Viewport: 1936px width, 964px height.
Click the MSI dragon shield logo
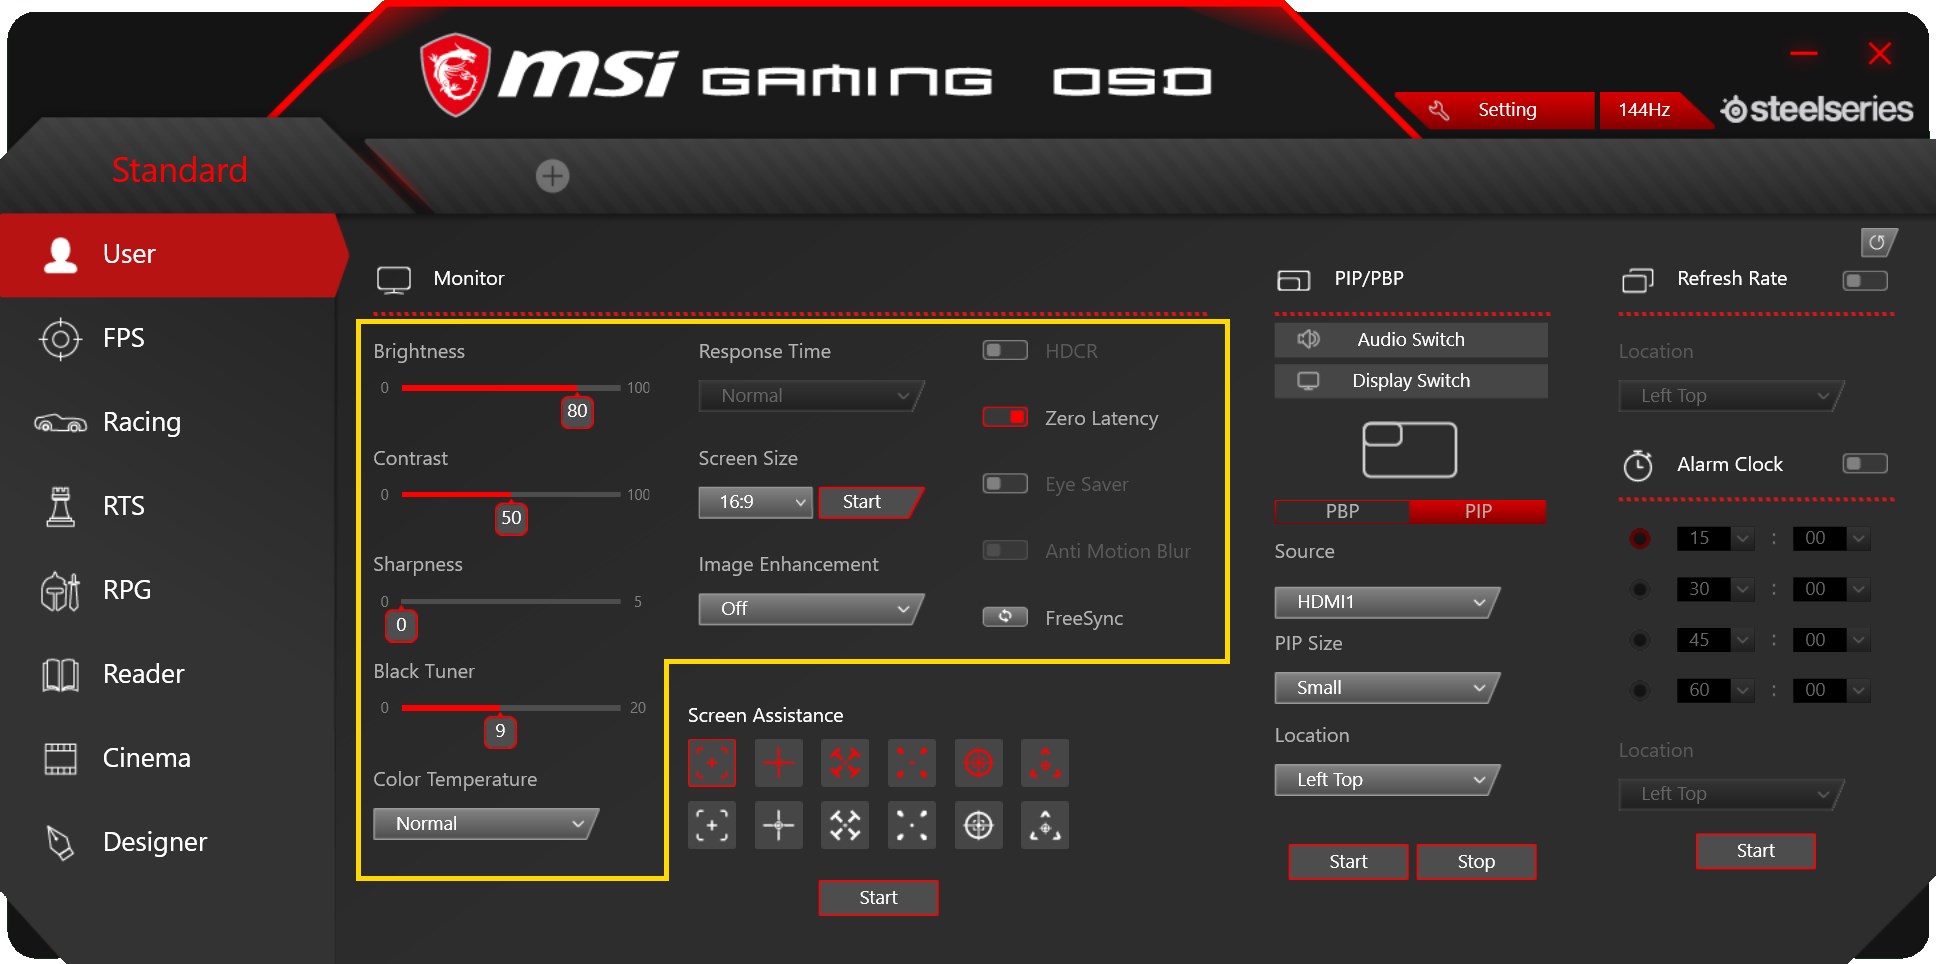click(455, 75)
